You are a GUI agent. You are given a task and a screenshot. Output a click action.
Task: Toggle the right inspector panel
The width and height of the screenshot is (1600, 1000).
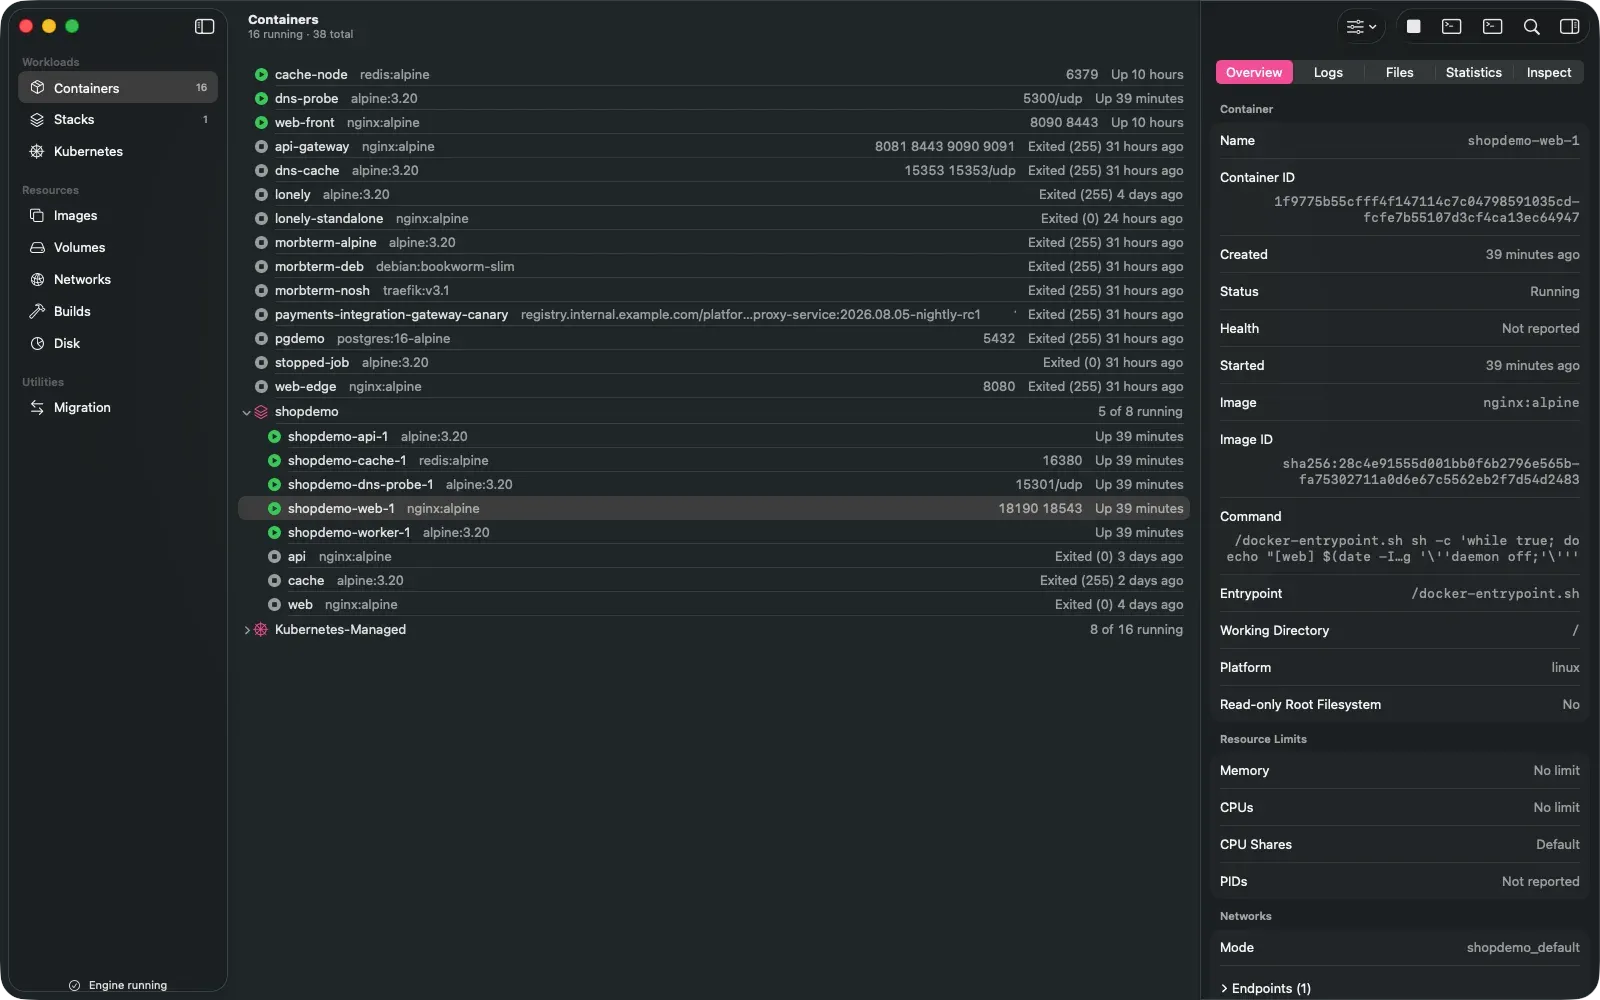(x=1569, y=27)
